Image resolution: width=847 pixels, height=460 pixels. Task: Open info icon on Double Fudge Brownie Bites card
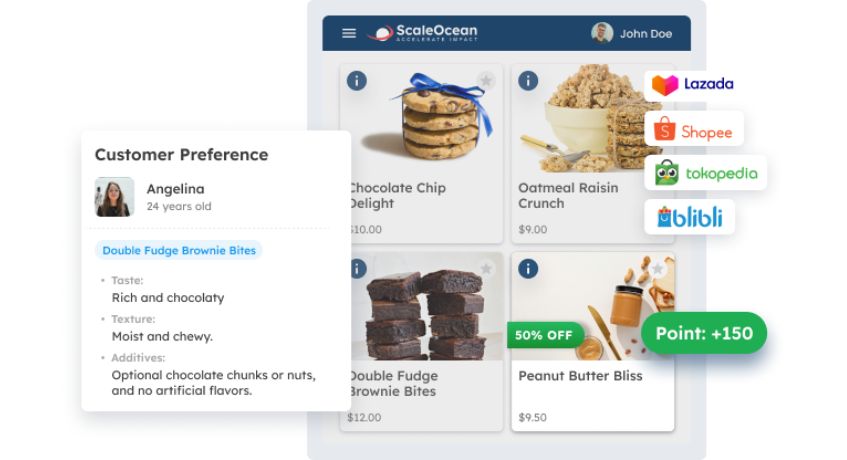(x=357, y=268)
